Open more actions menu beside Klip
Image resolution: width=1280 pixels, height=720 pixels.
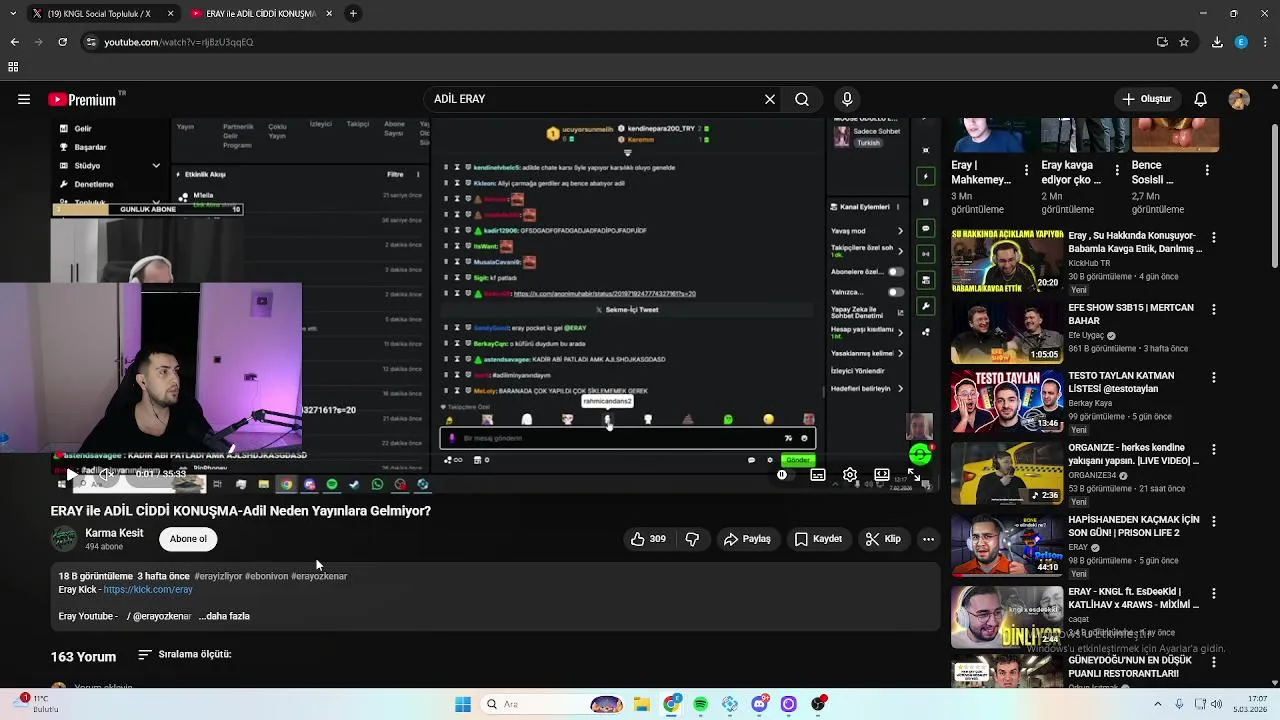tap(928, 539)
